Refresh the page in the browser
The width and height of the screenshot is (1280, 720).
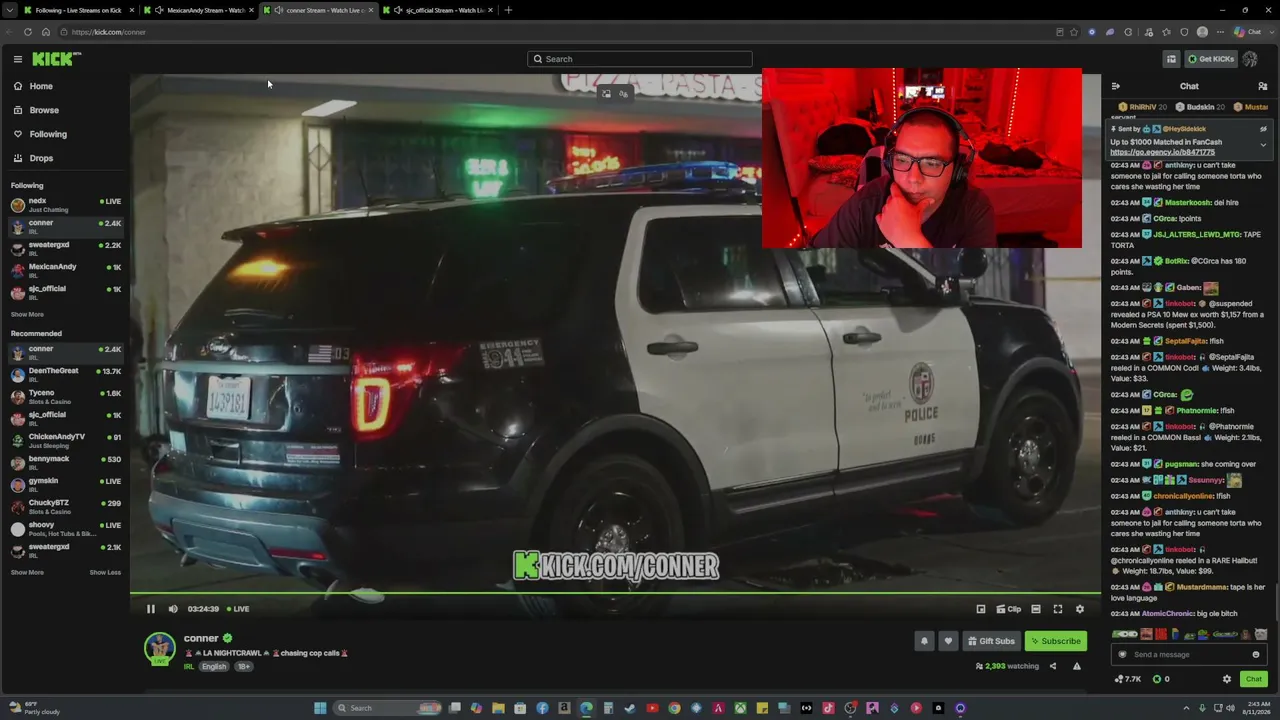[x=27, y=32]
